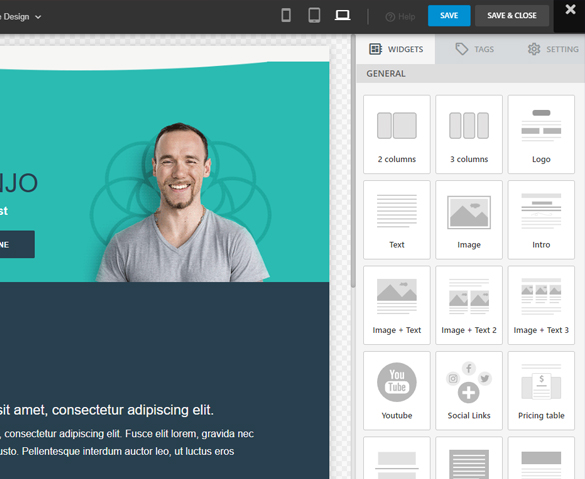Select the WIDGETS tab
Viewport: 585px width, 479px height.
pos(396,49)
